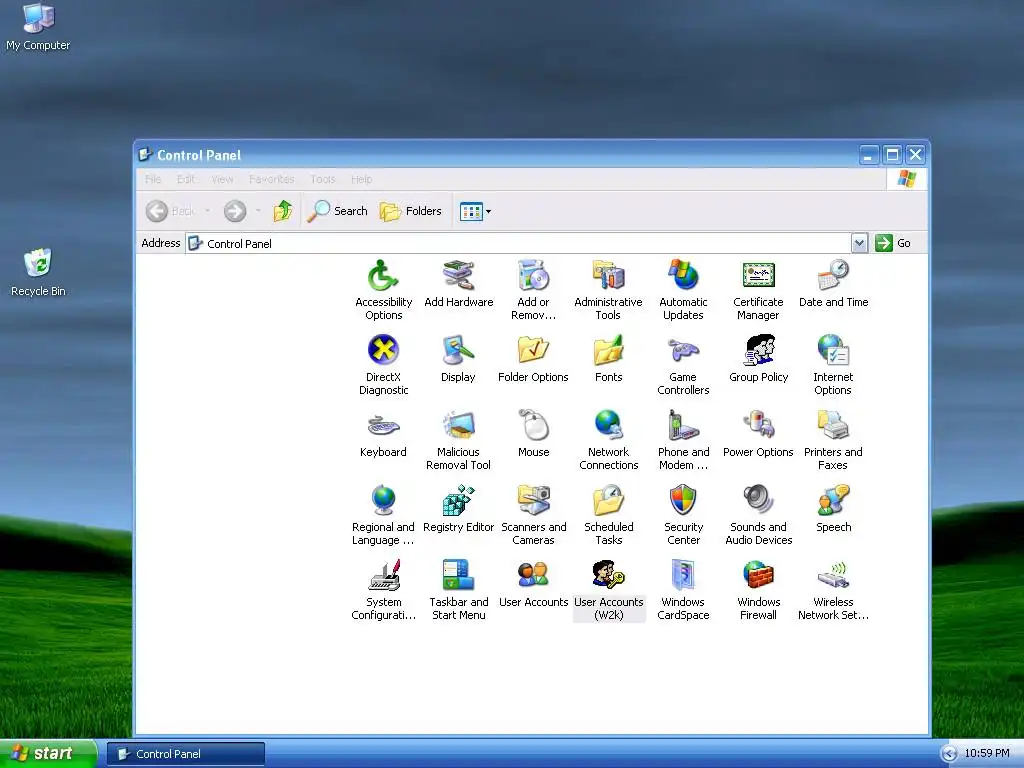Image resolution: width=1024 pixels, height=768 pixels.
Task: Open the File menu
Action: tap(153, 179)
